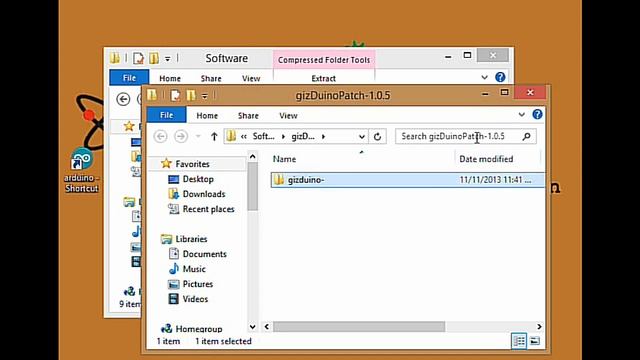Select Downloads in navigation pane
The width and height of the screenshot is (640, 360).
point(204,194)
